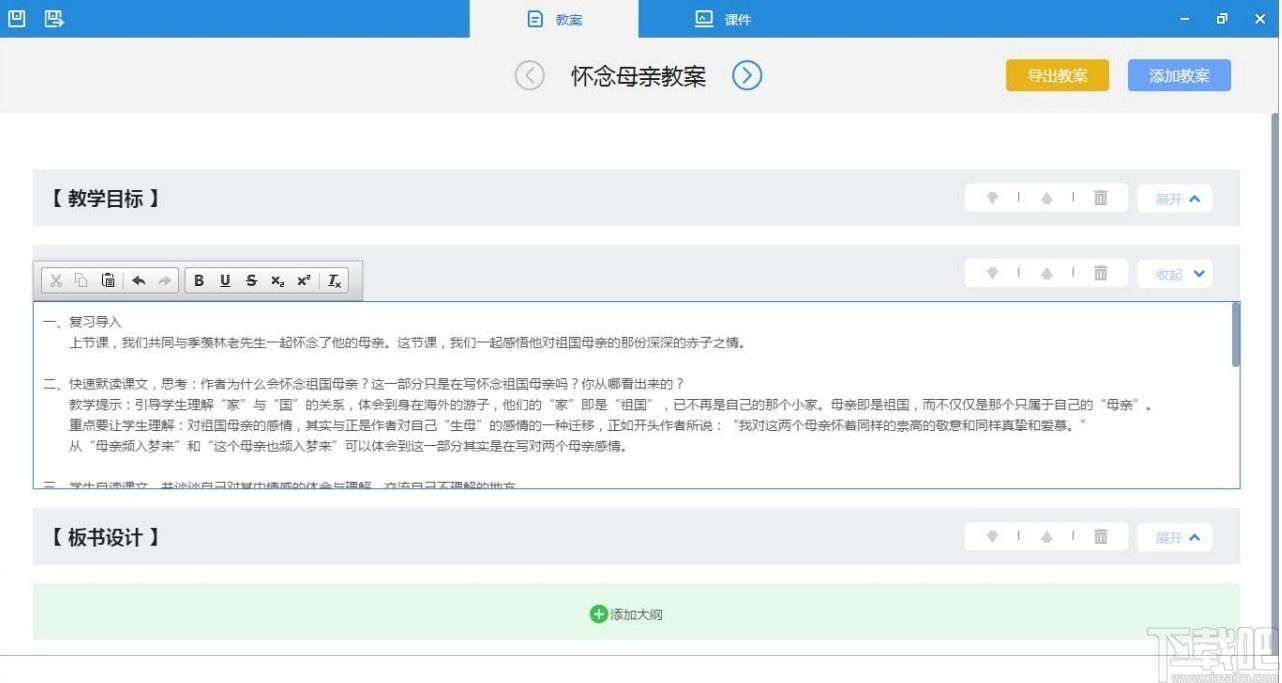Image resolution: width=1282 pixels, height=683 pixels.
Task: Redo the edit in the editor toolbar
Action: click(165, 281)
